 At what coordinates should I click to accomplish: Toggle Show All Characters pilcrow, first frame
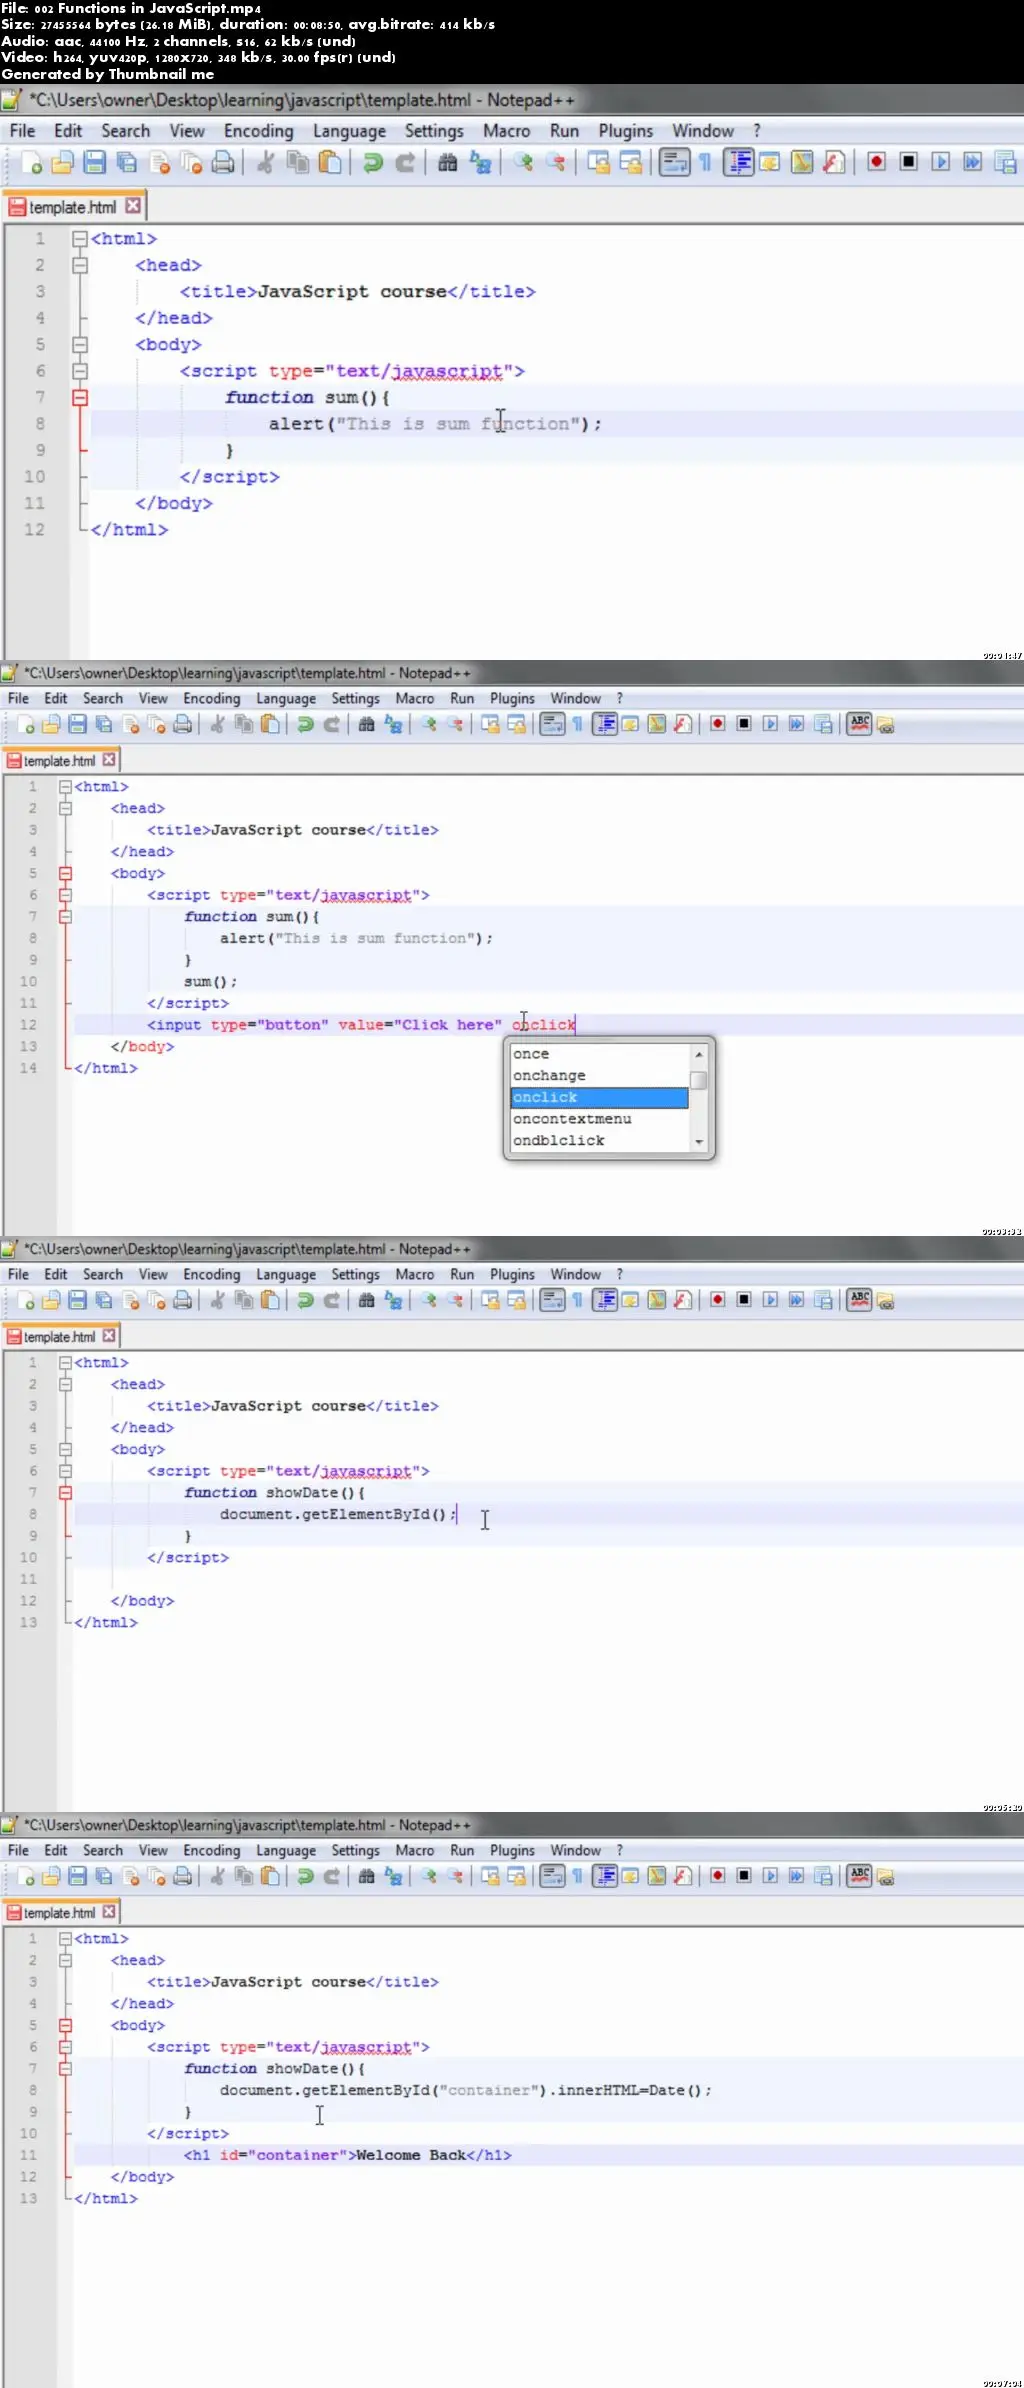pos(706,163)
